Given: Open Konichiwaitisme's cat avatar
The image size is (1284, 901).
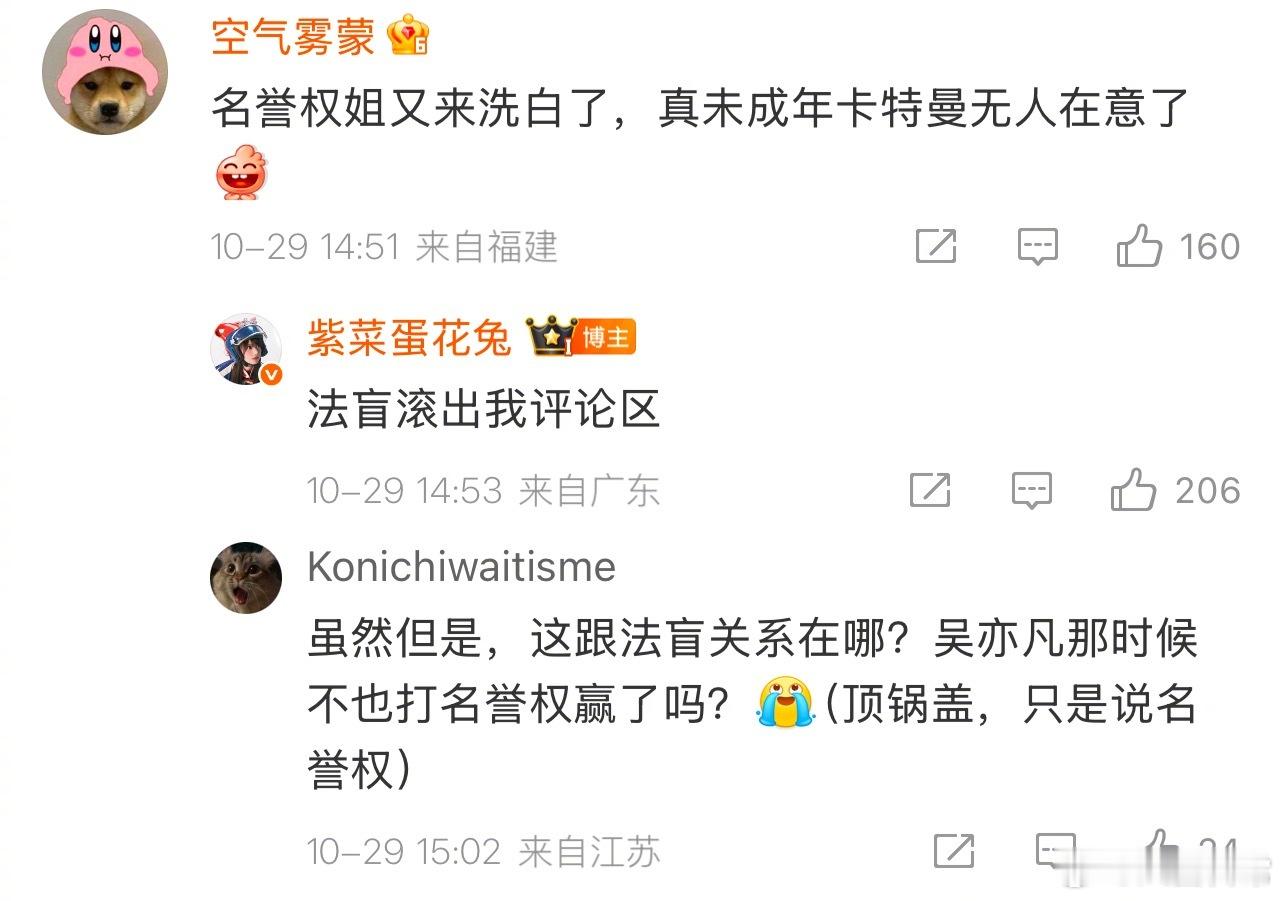Looking at the screenshot, I should point(246,577).
